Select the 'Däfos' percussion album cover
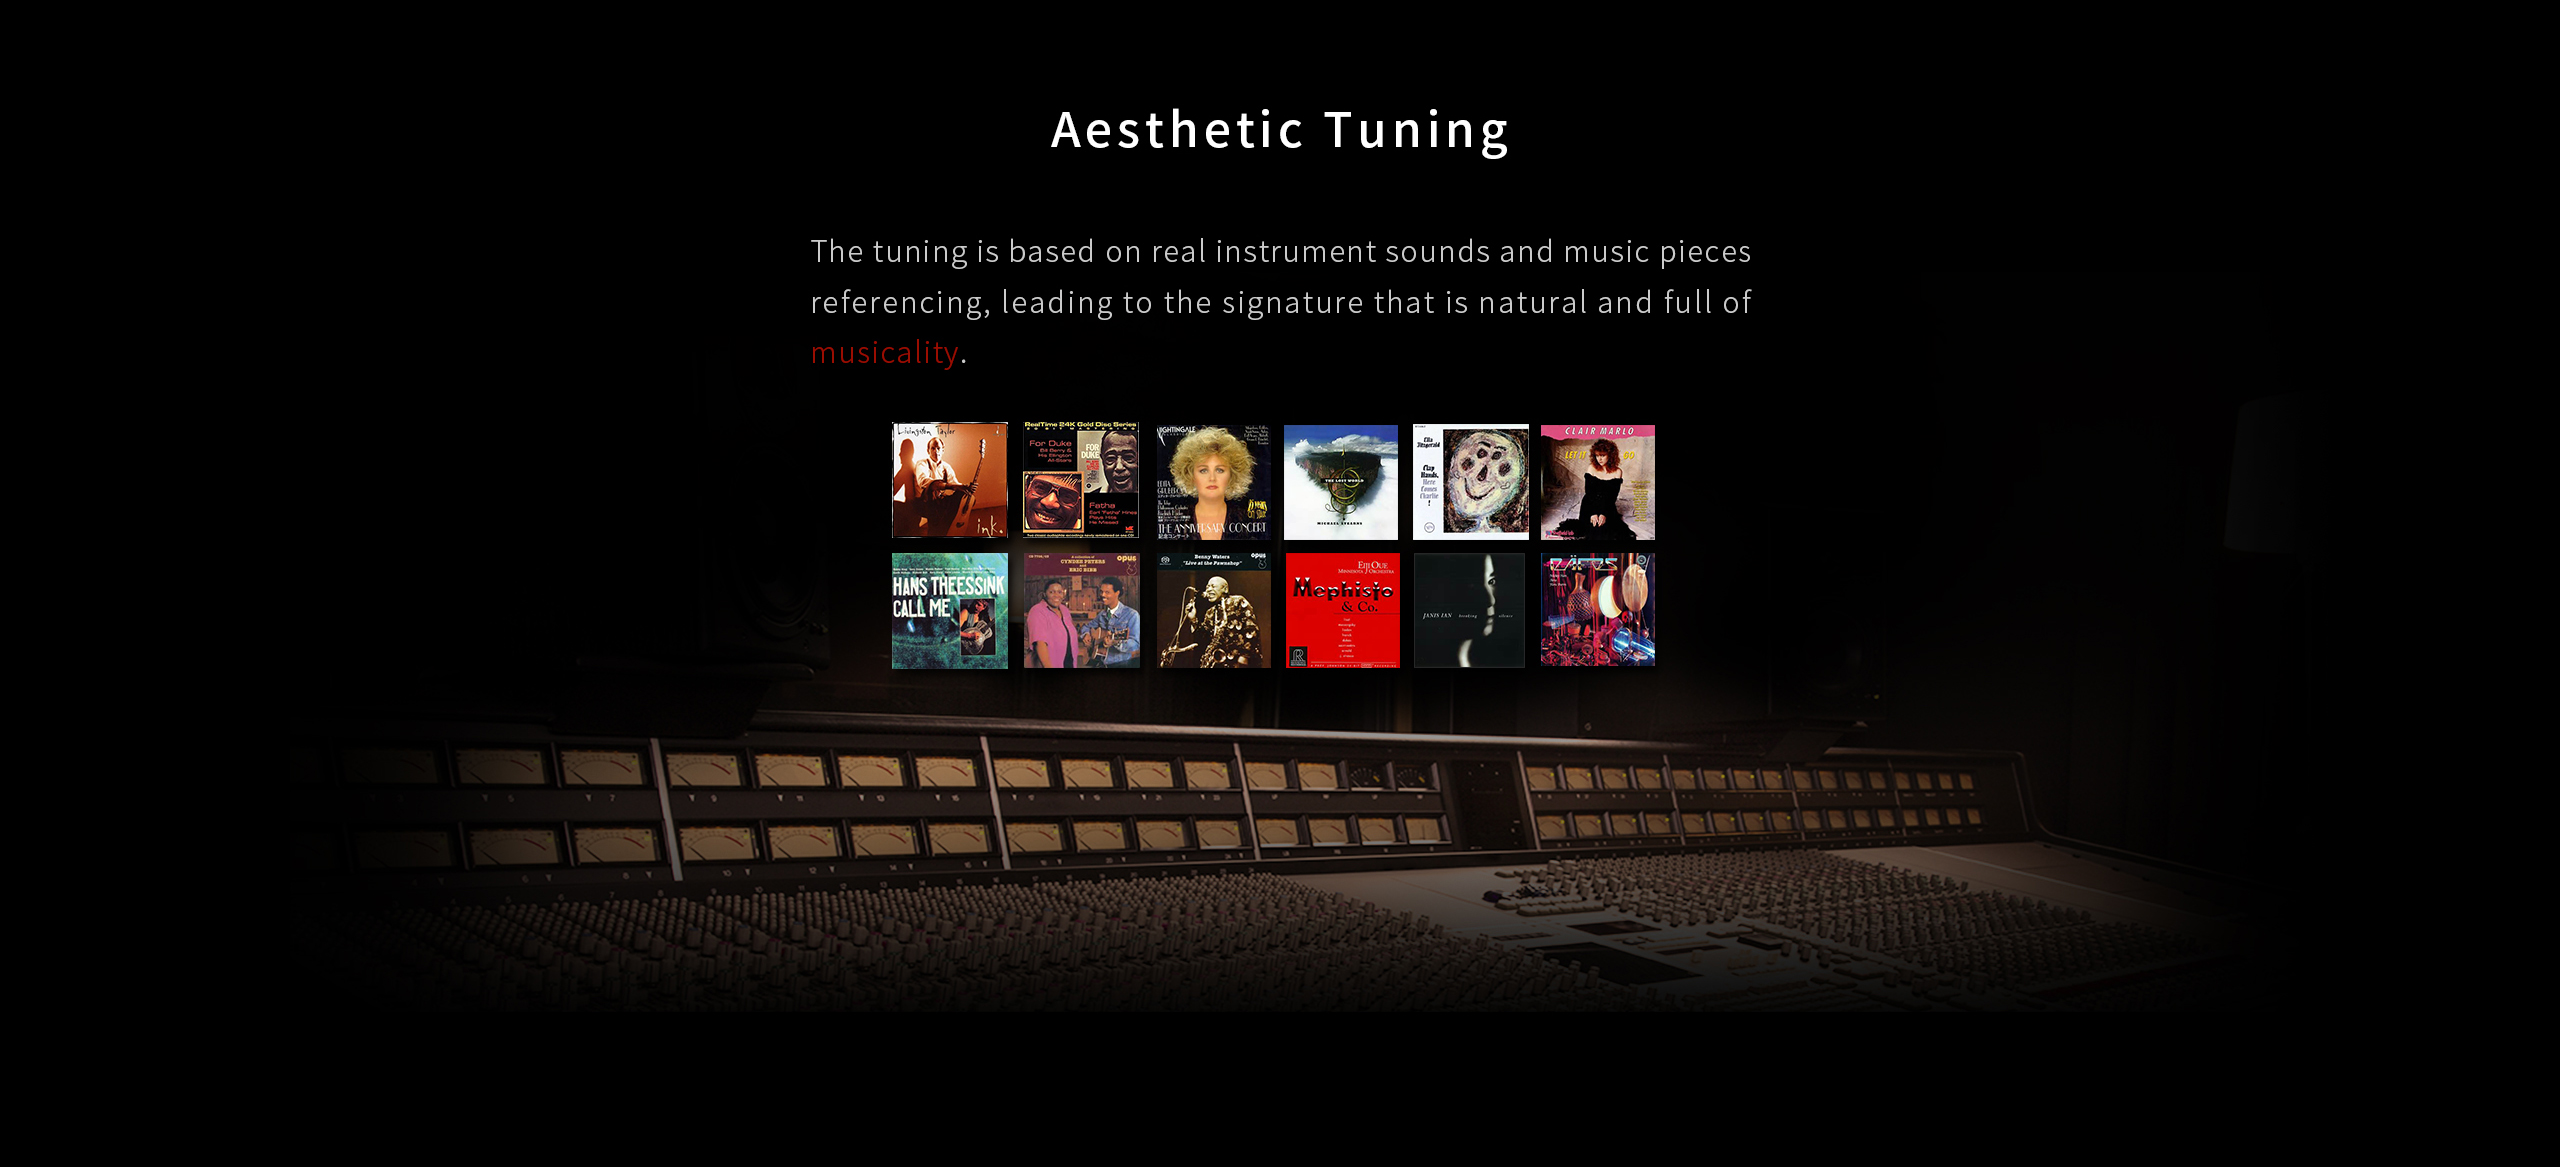The width and height of the screenshot is (2560, 1167). tap(1597, 610)
